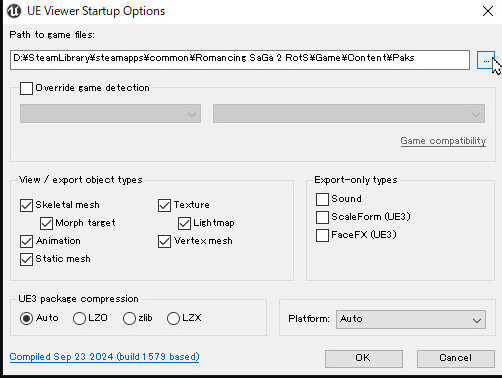The width and height of the screenshot is (502, 378).
Task: Toggle the Vertex mesh checkbox
Action: (x=164, y=241)
